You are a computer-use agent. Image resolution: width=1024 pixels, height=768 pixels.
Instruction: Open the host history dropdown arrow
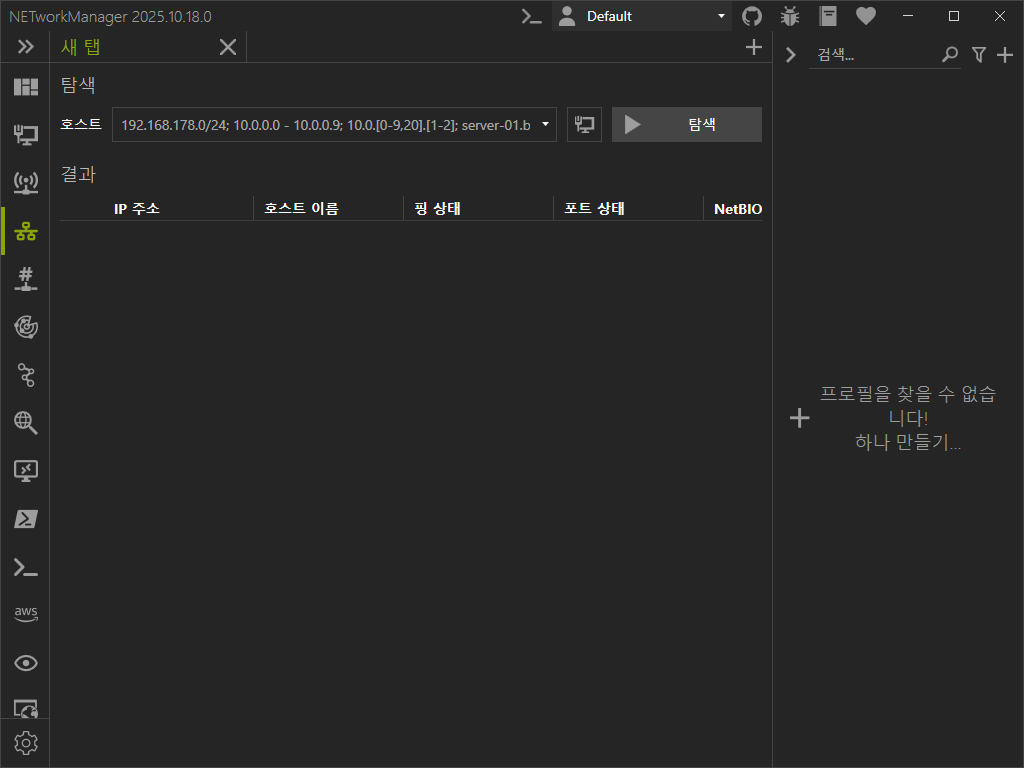(x=545, y=125)
